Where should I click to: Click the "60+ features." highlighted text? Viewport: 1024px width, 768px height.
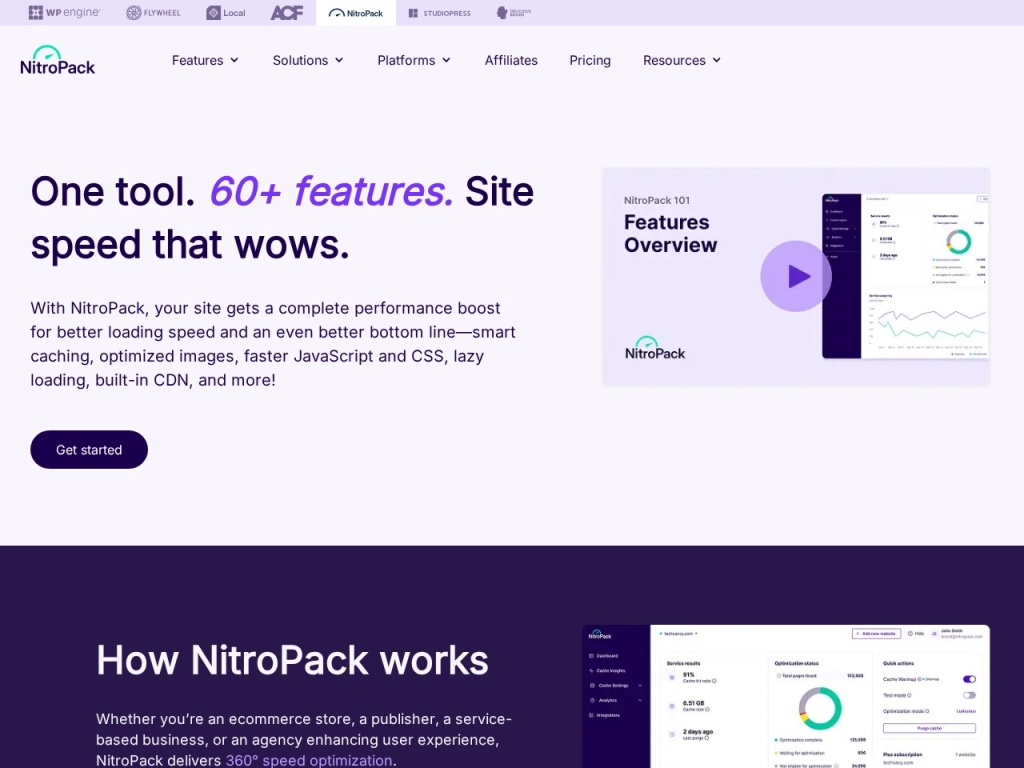pos(331,191)
